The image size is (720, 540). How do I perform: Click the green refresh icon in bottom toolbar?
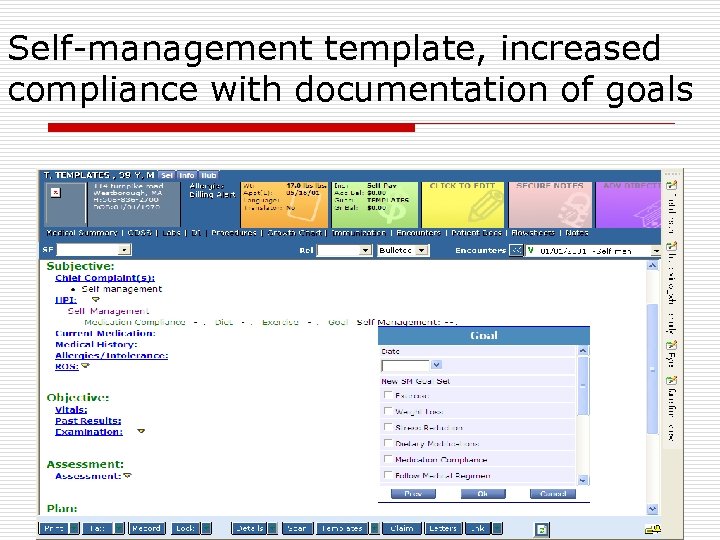tap(542, 529)
